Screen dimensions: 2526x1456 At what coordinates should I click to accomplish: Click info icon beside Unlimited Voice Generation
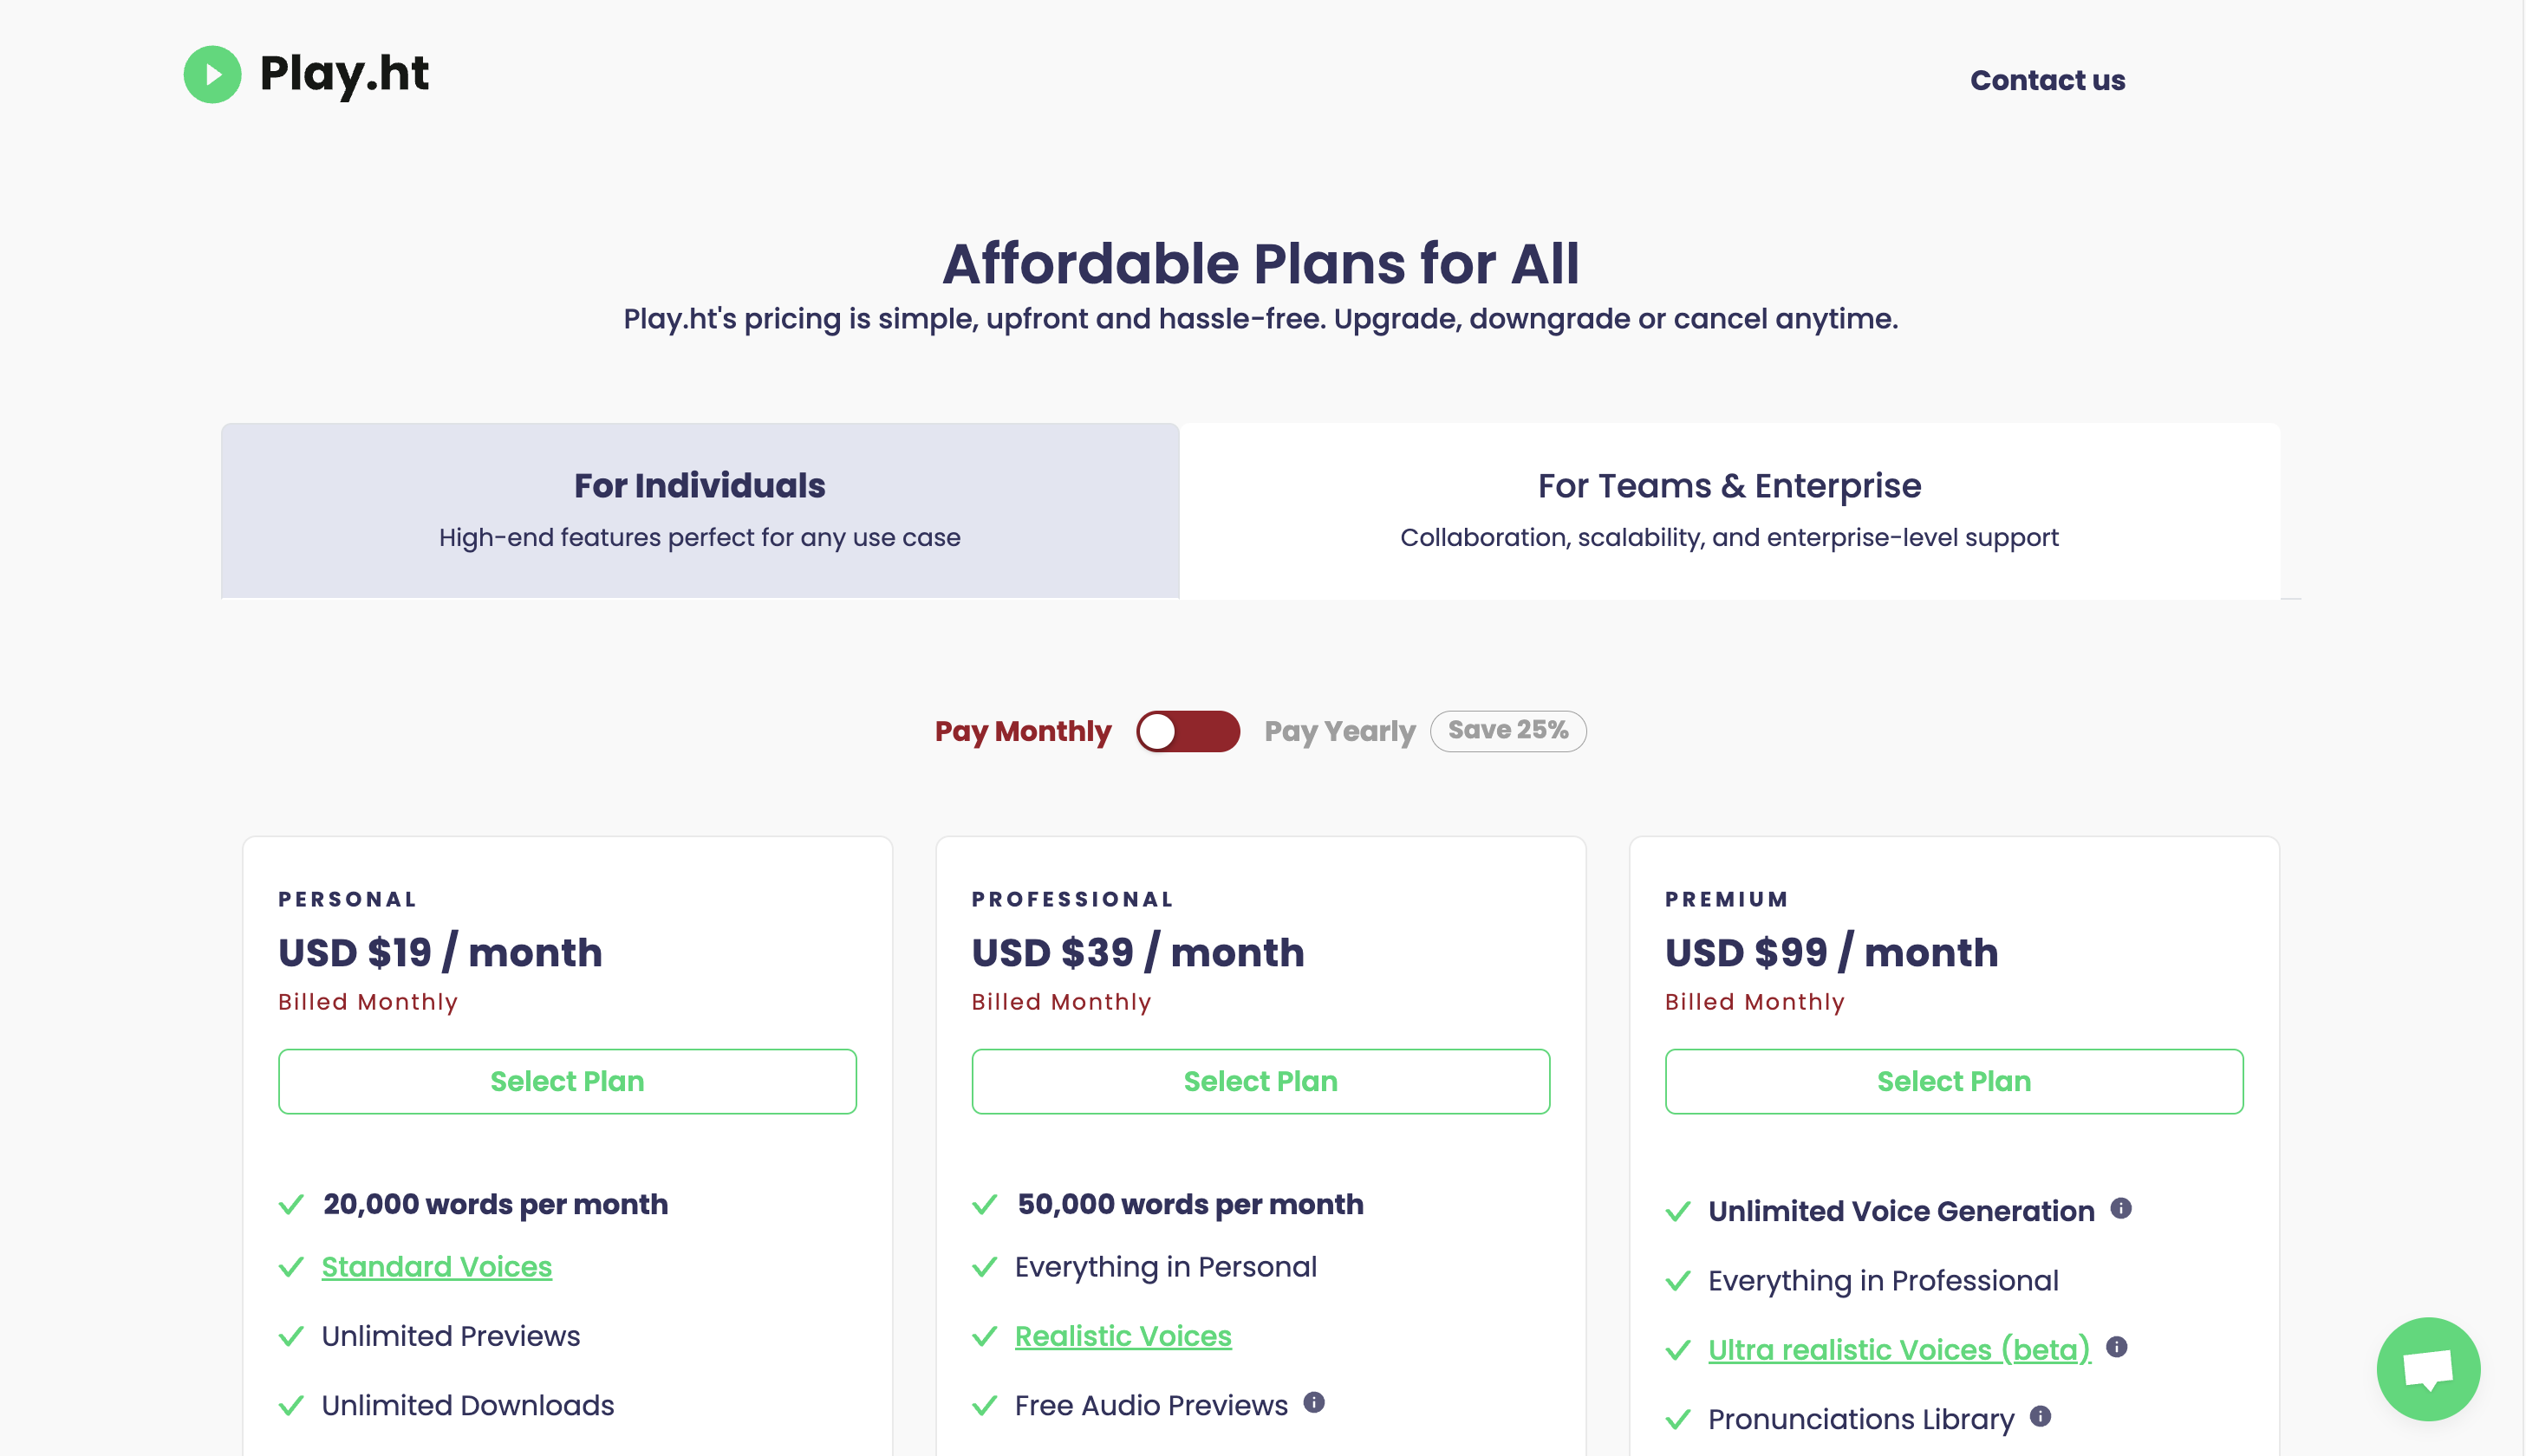2121,1208
